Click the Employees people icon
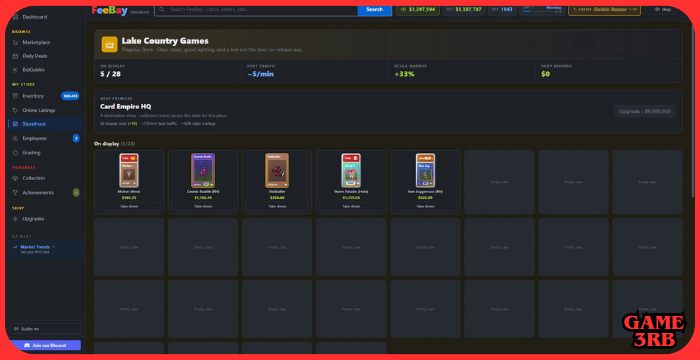 15,138
